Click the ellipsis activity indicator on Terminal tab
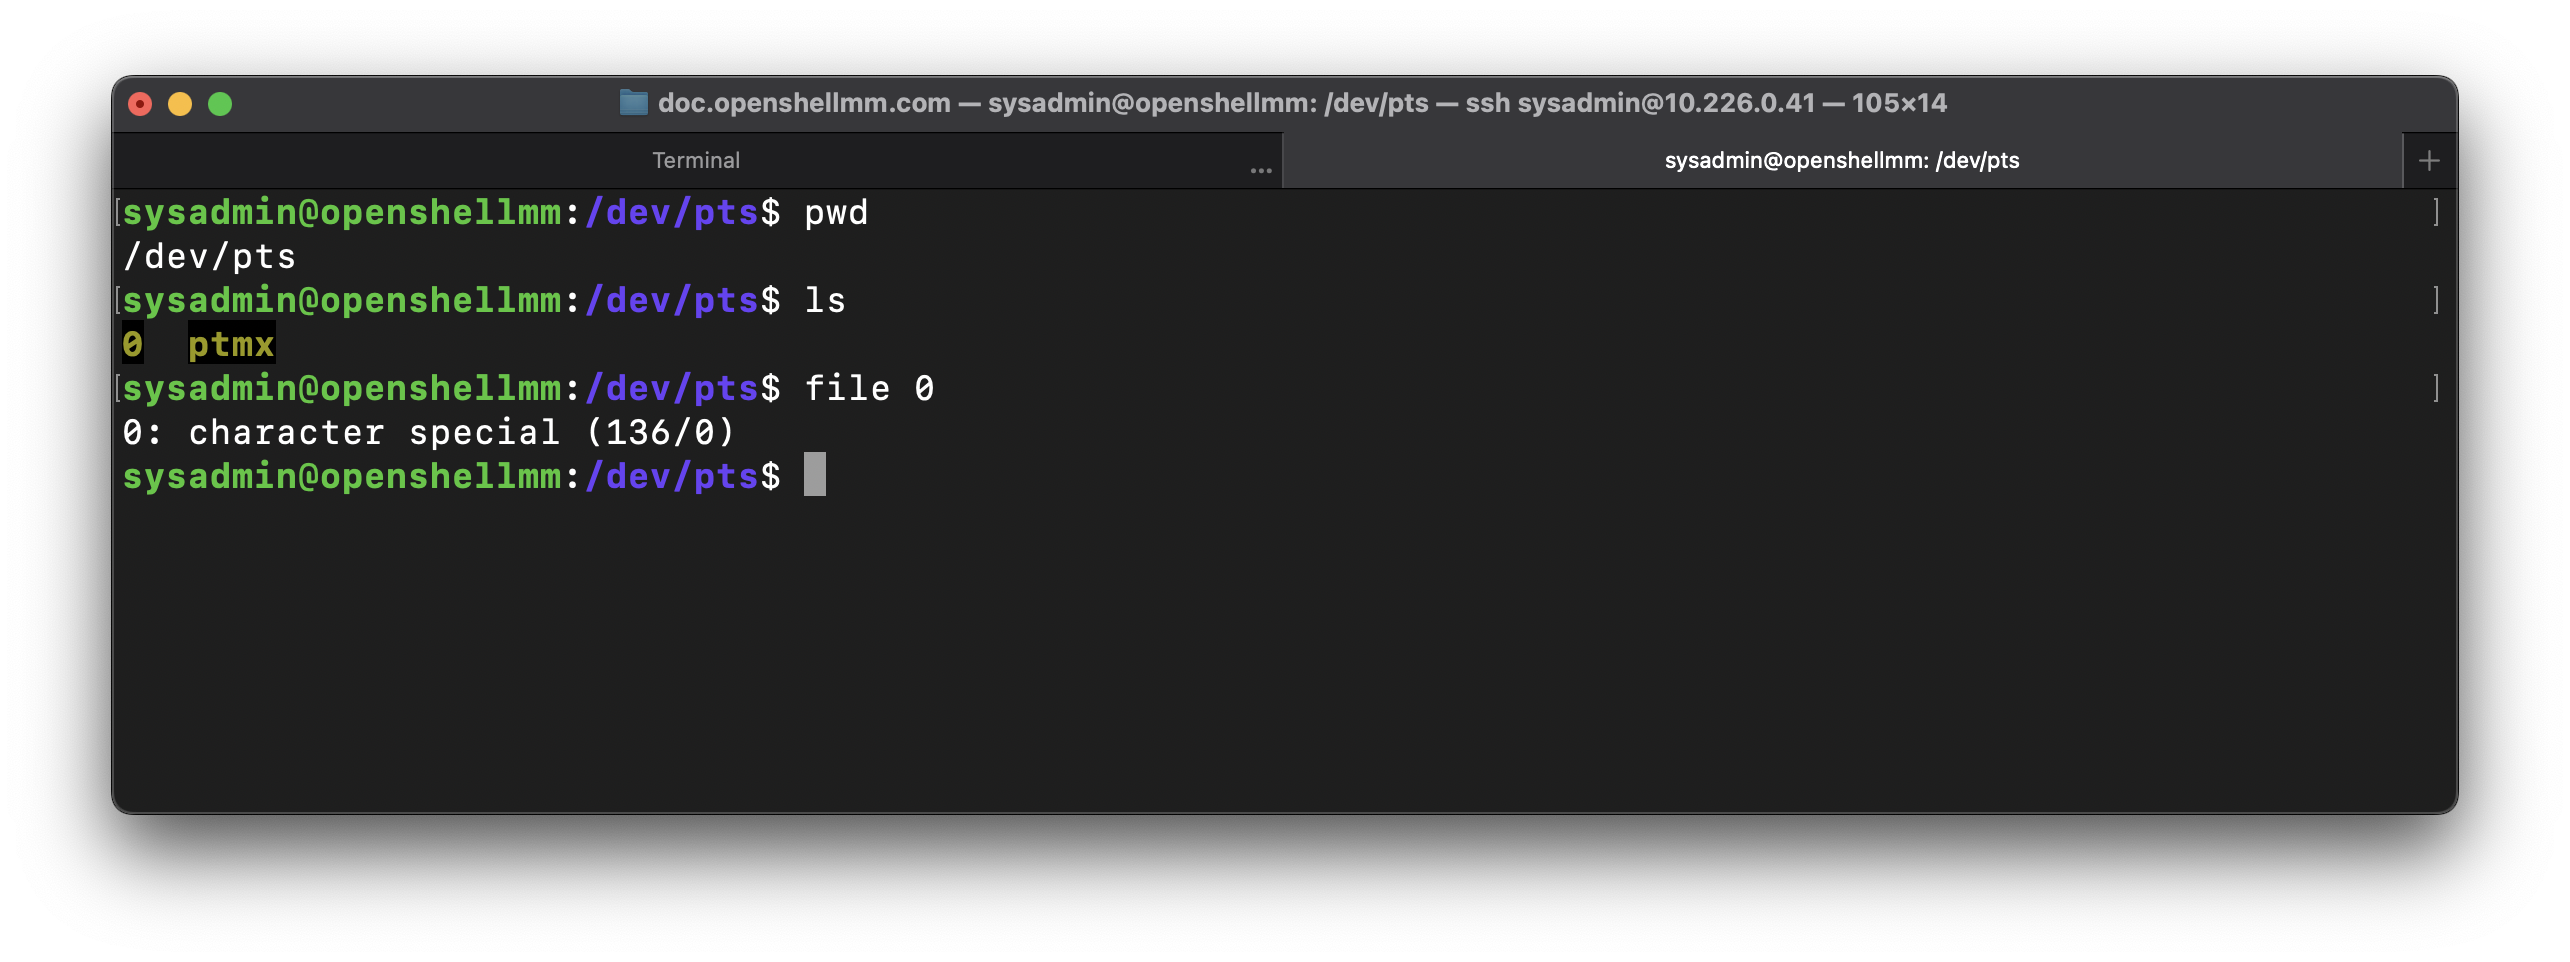This screenshot has height=962, width=2570. [1261, 171]
